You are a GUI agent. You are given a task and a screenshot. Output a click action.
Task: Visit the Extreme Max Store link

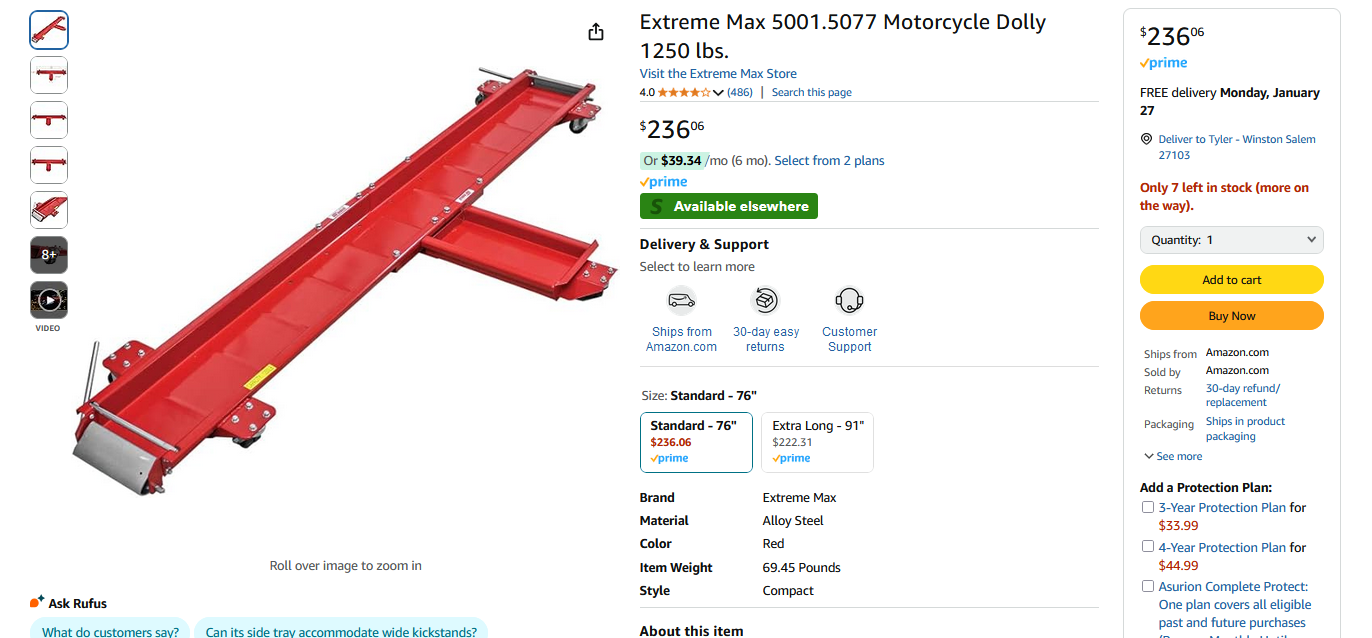(718, 74)
